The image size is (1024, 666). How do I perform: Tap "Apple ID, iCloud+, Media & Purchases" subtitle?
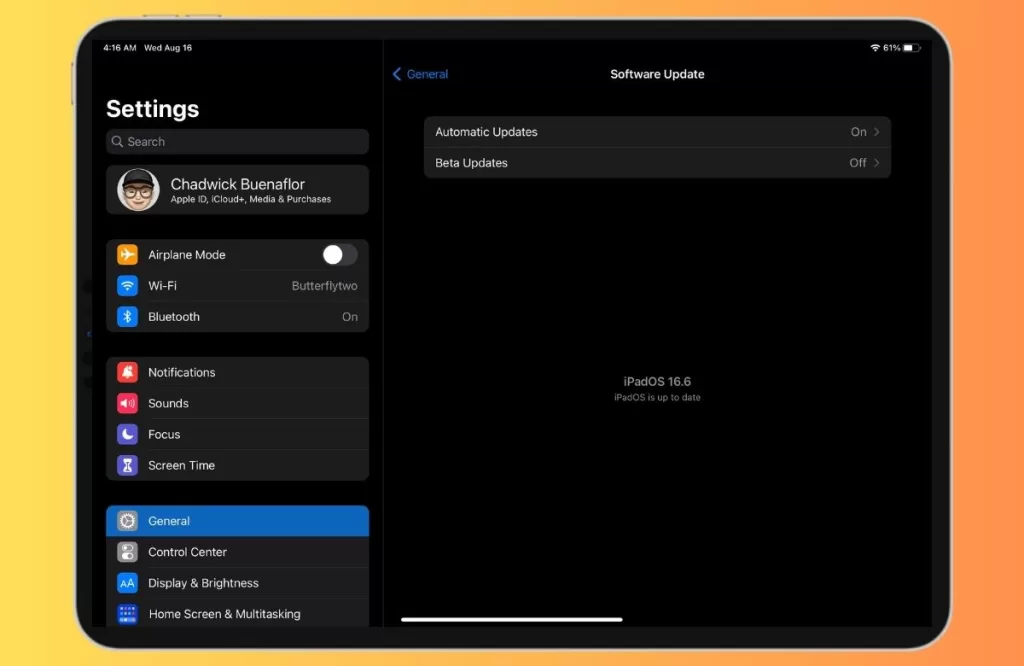251,199
